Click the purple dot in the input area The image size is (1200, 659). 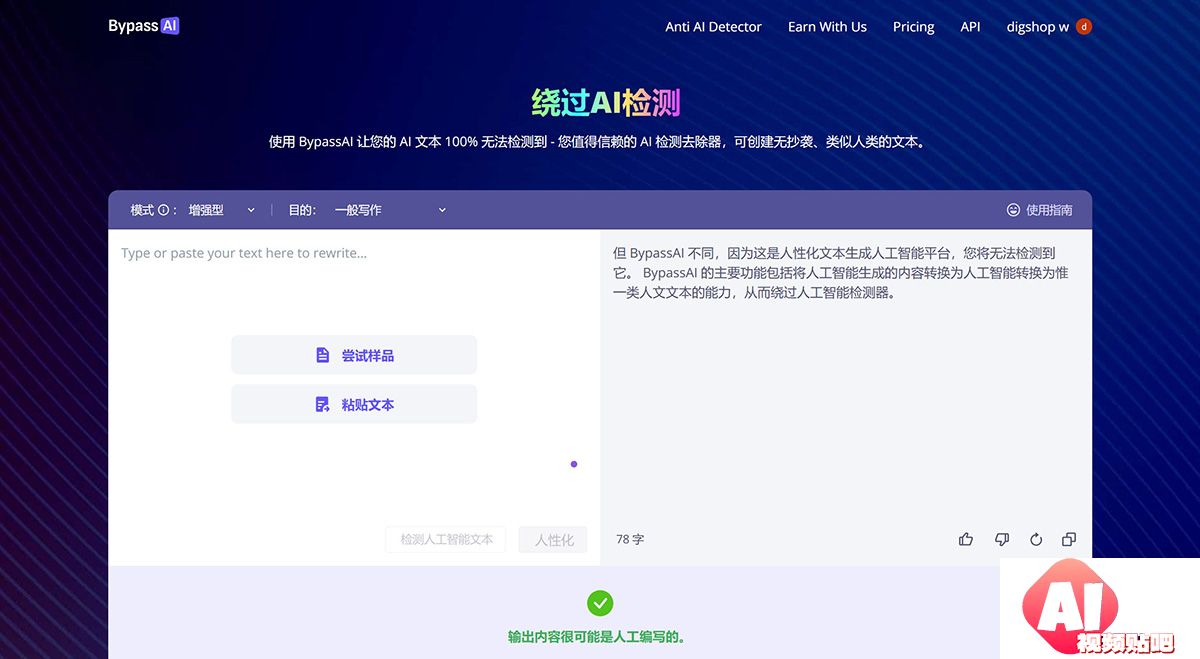coord(574,464)
